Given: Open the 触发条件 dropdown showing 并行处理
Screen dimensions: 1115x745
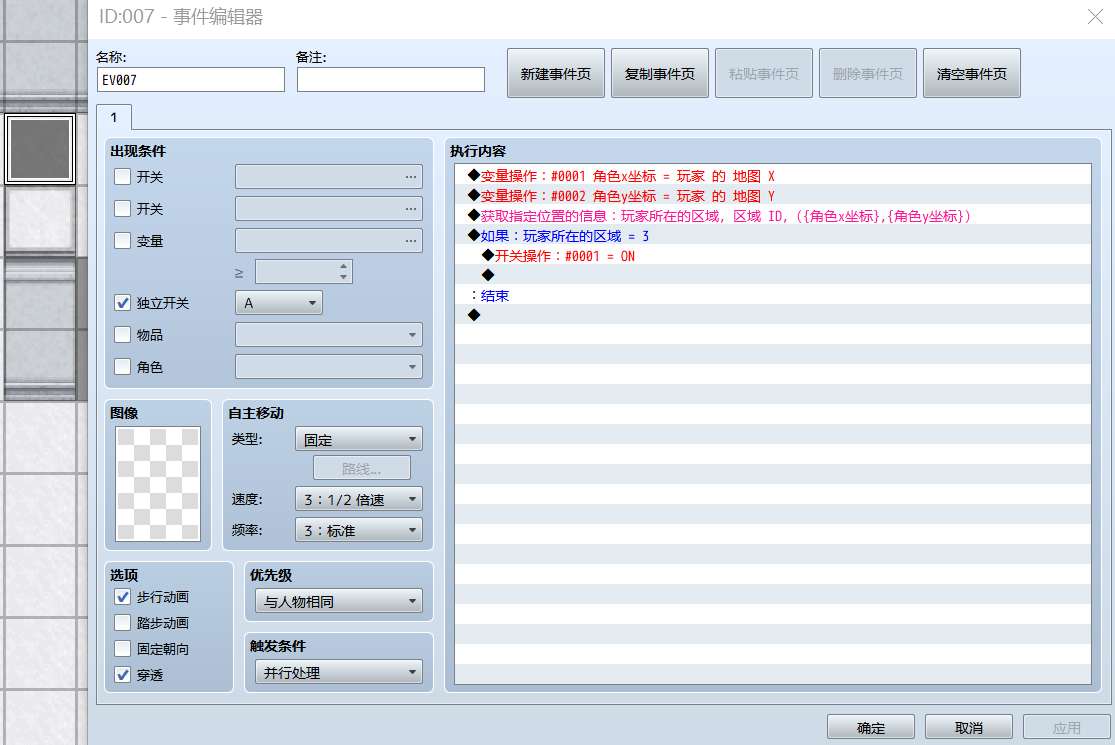Looking at the screenshot, I should 338,672.
